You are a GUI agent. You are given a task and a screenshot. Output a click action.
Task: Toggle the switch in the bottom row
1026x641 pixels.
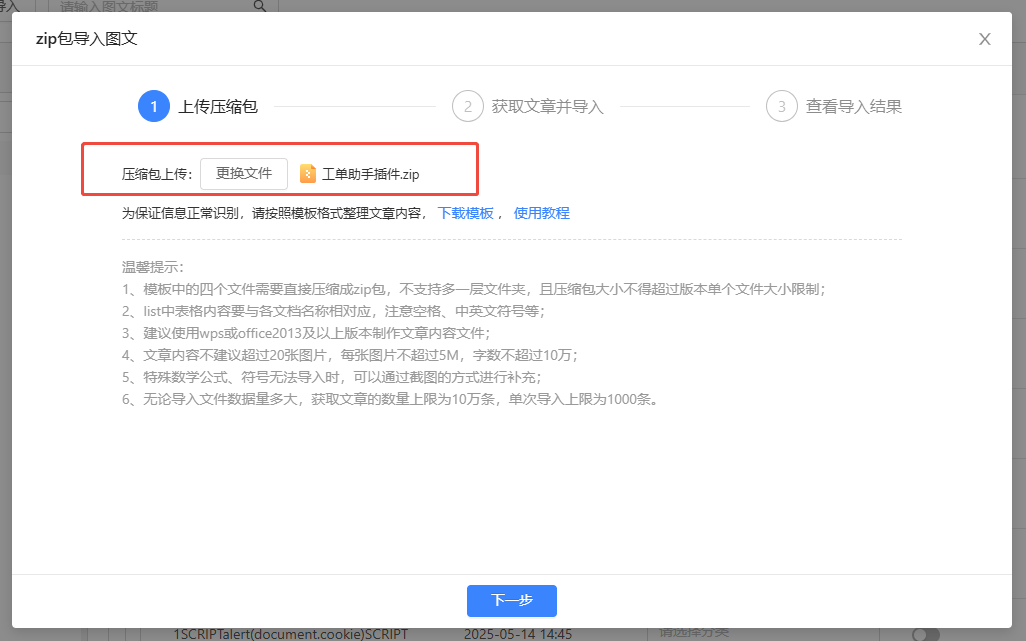[926, 634]
